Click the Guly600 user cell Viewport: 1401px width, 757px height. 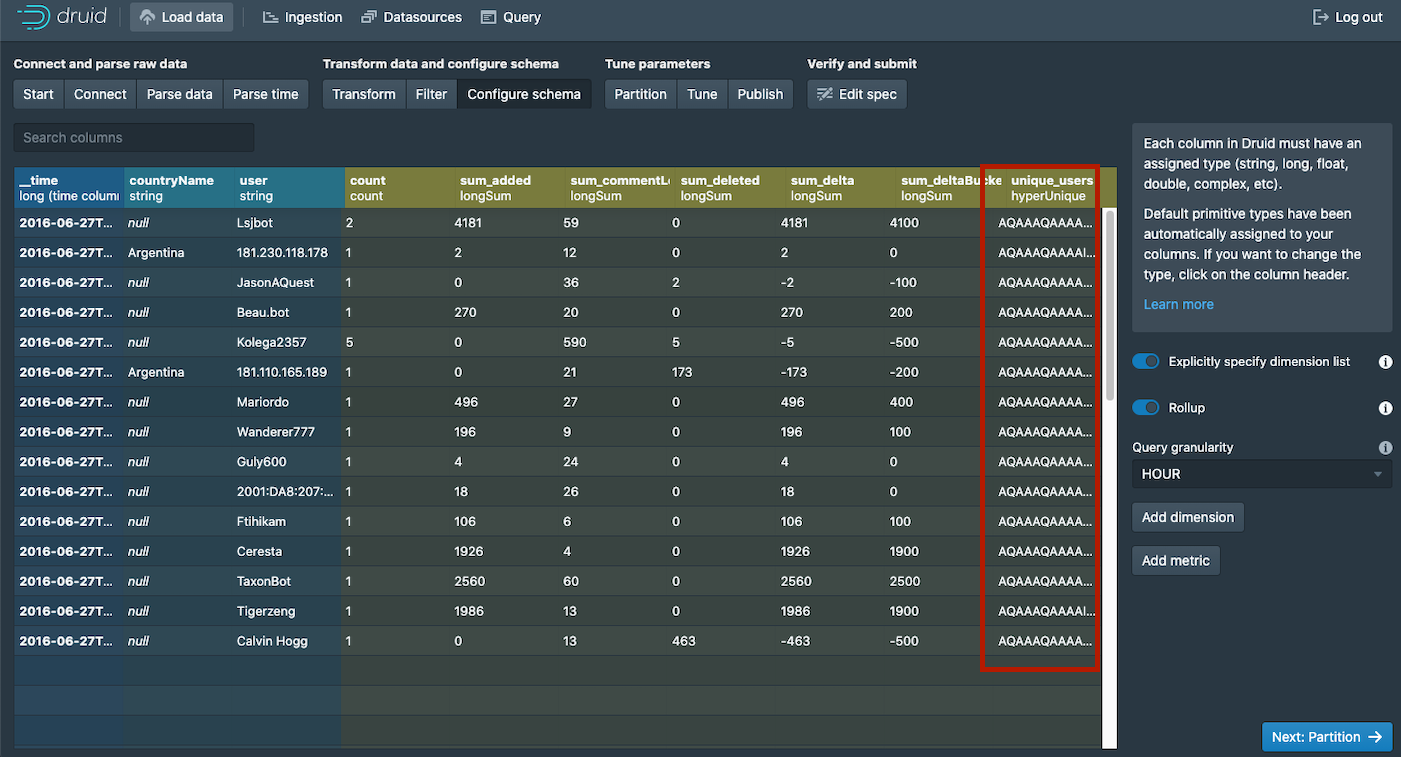[288, 462]
